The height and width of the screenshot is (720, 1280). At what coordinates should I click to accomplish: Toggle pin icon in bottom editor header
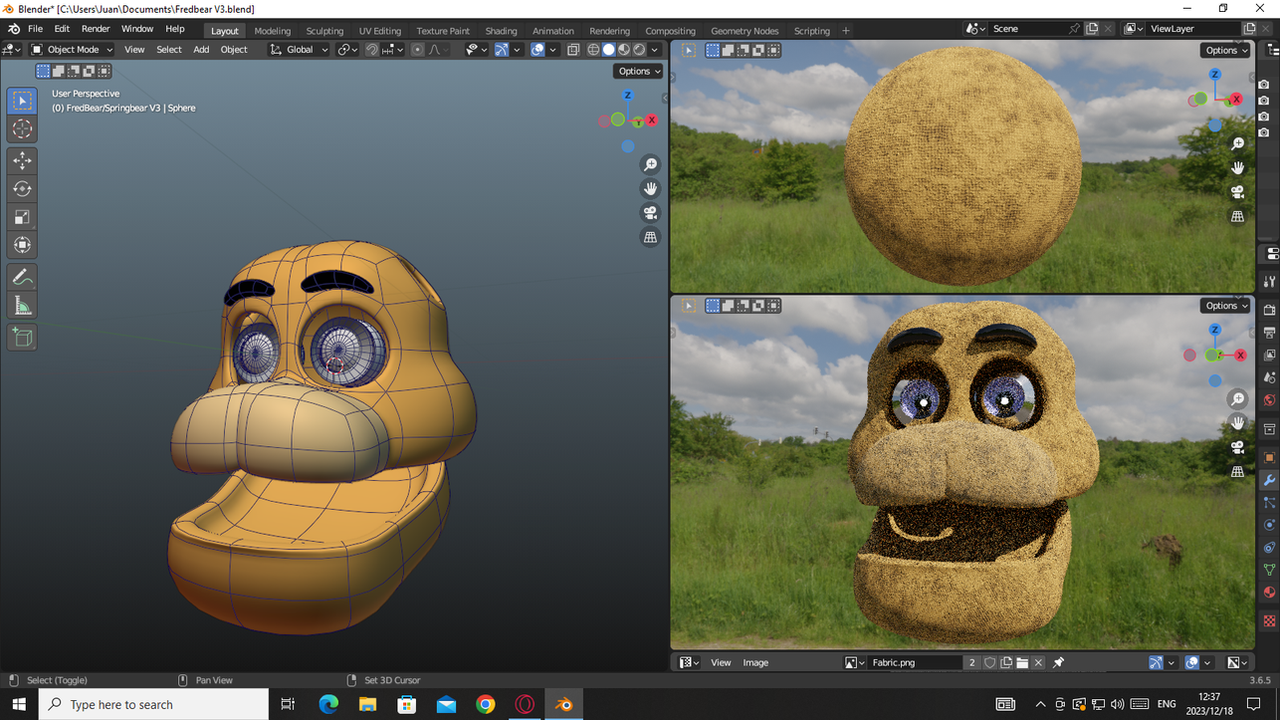(x=1059, y=663)
